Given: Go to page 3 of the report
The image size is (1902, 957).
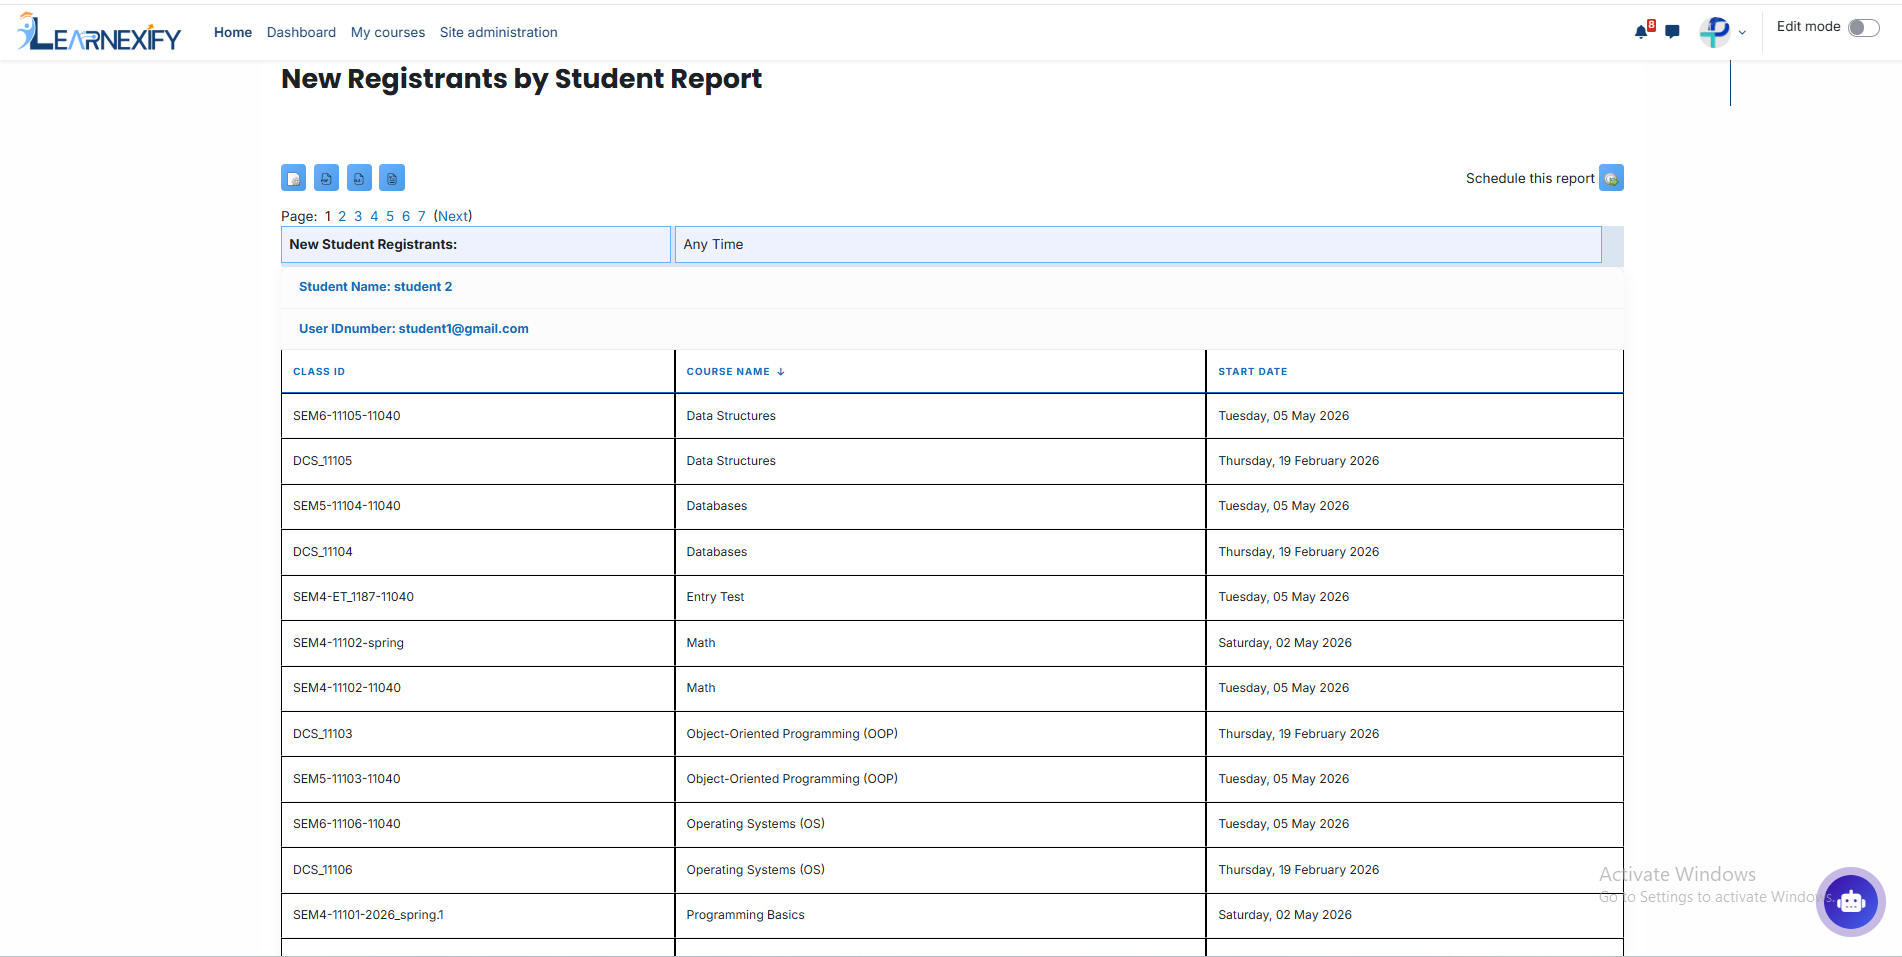Looking at the screenshot, I should pos(358,216).
